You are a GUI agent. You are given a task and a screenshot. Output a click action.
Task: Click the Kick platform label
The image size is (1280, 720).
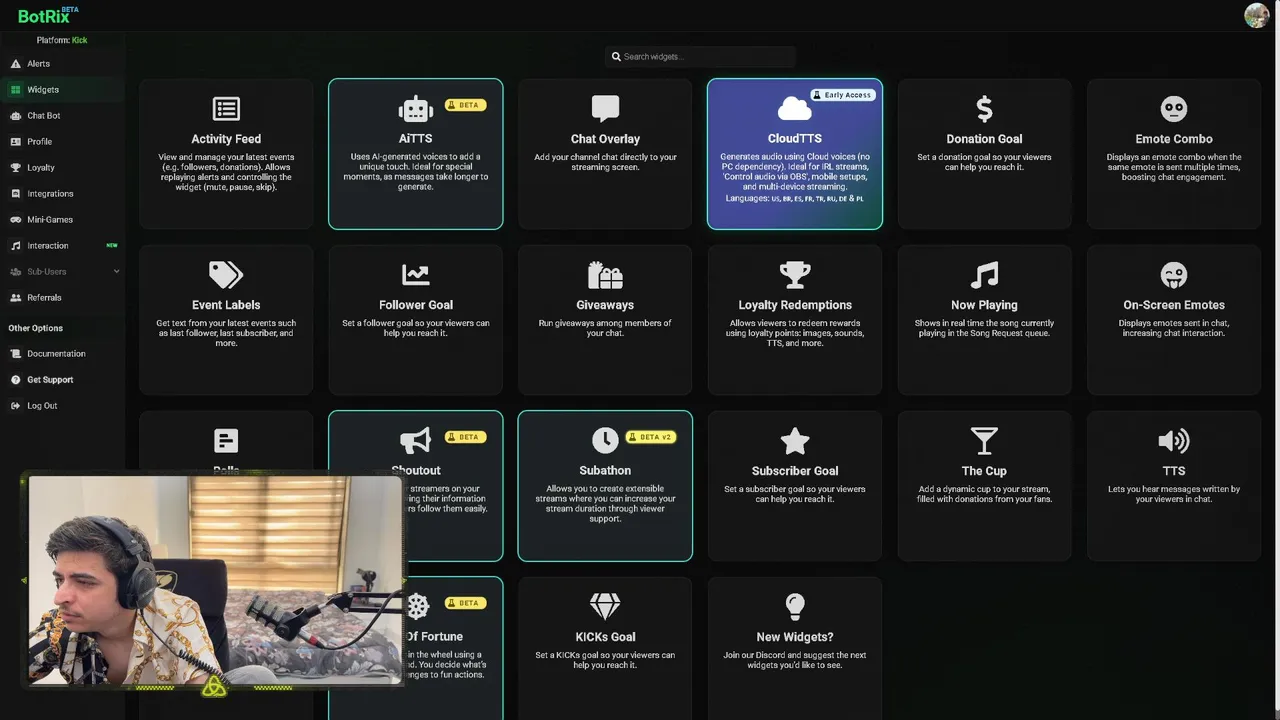pyautogui.click(x=80, y=40)
